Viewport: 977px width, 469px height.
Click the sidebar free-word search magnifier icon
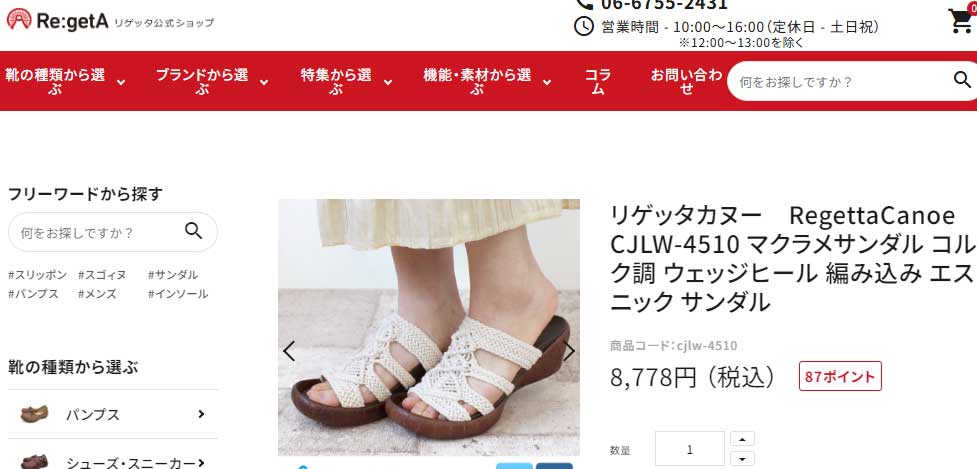click(x=194, y=231)
